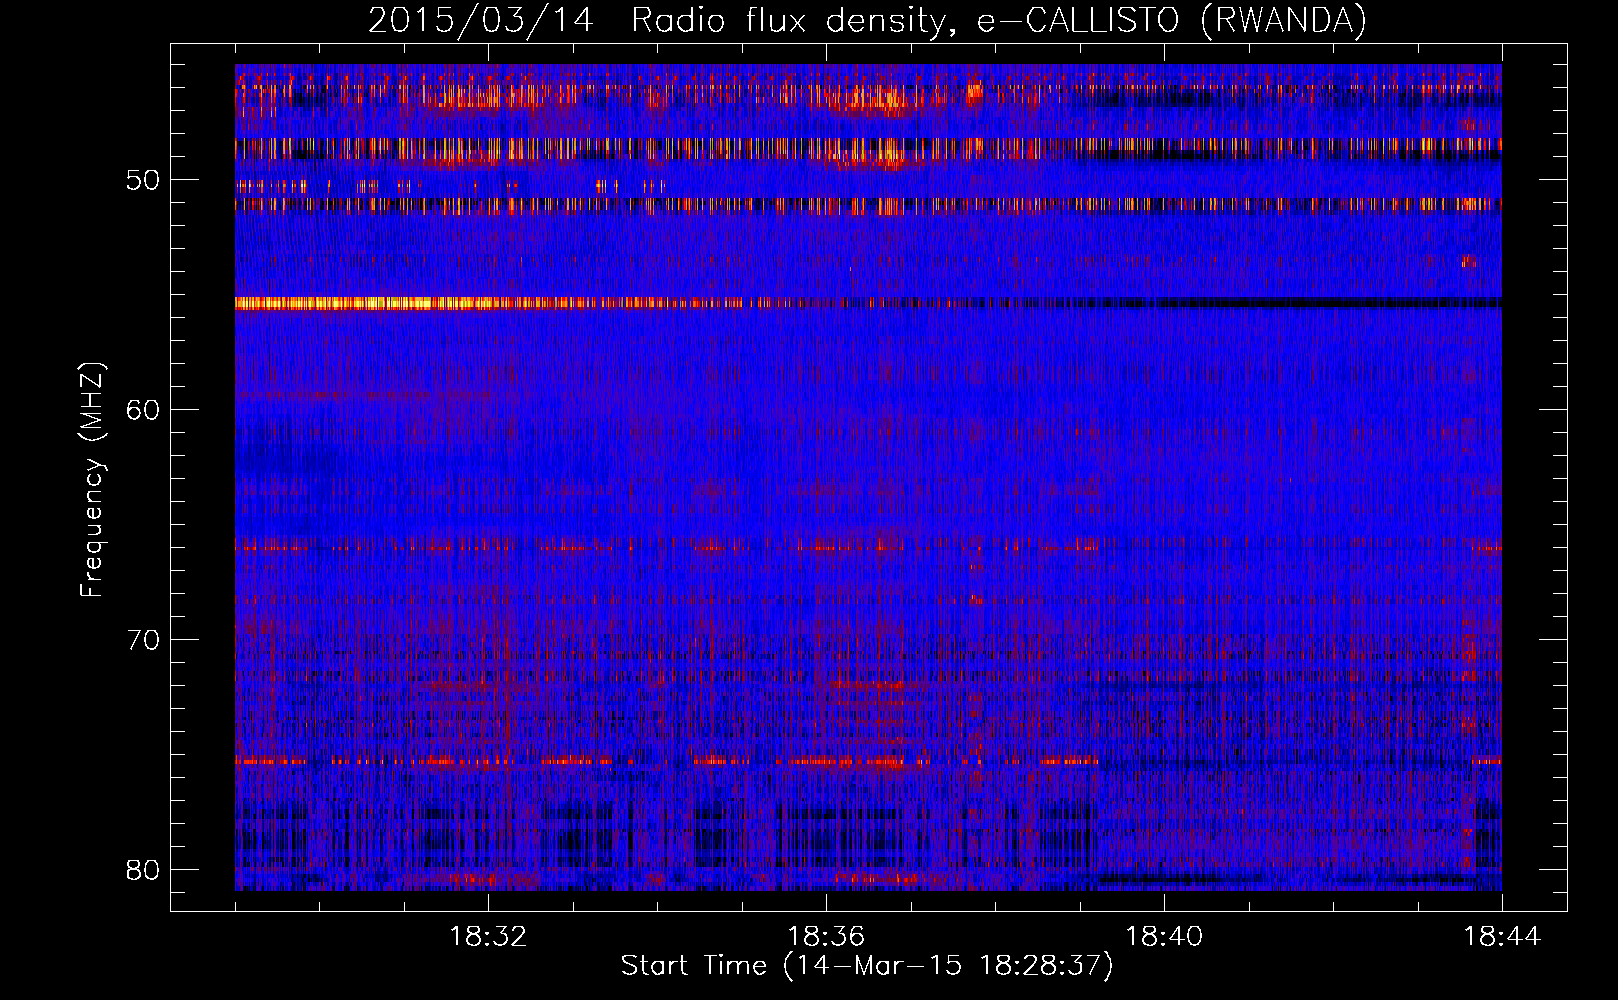Click the 50 frequency tick label
This screenshot has width=1618, height=1000.
(x=143, y=181)
